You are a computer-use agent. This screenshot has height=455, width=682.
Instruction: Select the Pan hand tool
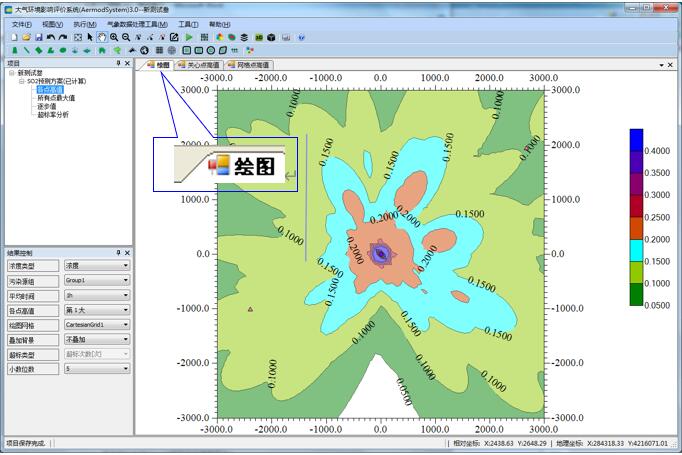[102, 37]
